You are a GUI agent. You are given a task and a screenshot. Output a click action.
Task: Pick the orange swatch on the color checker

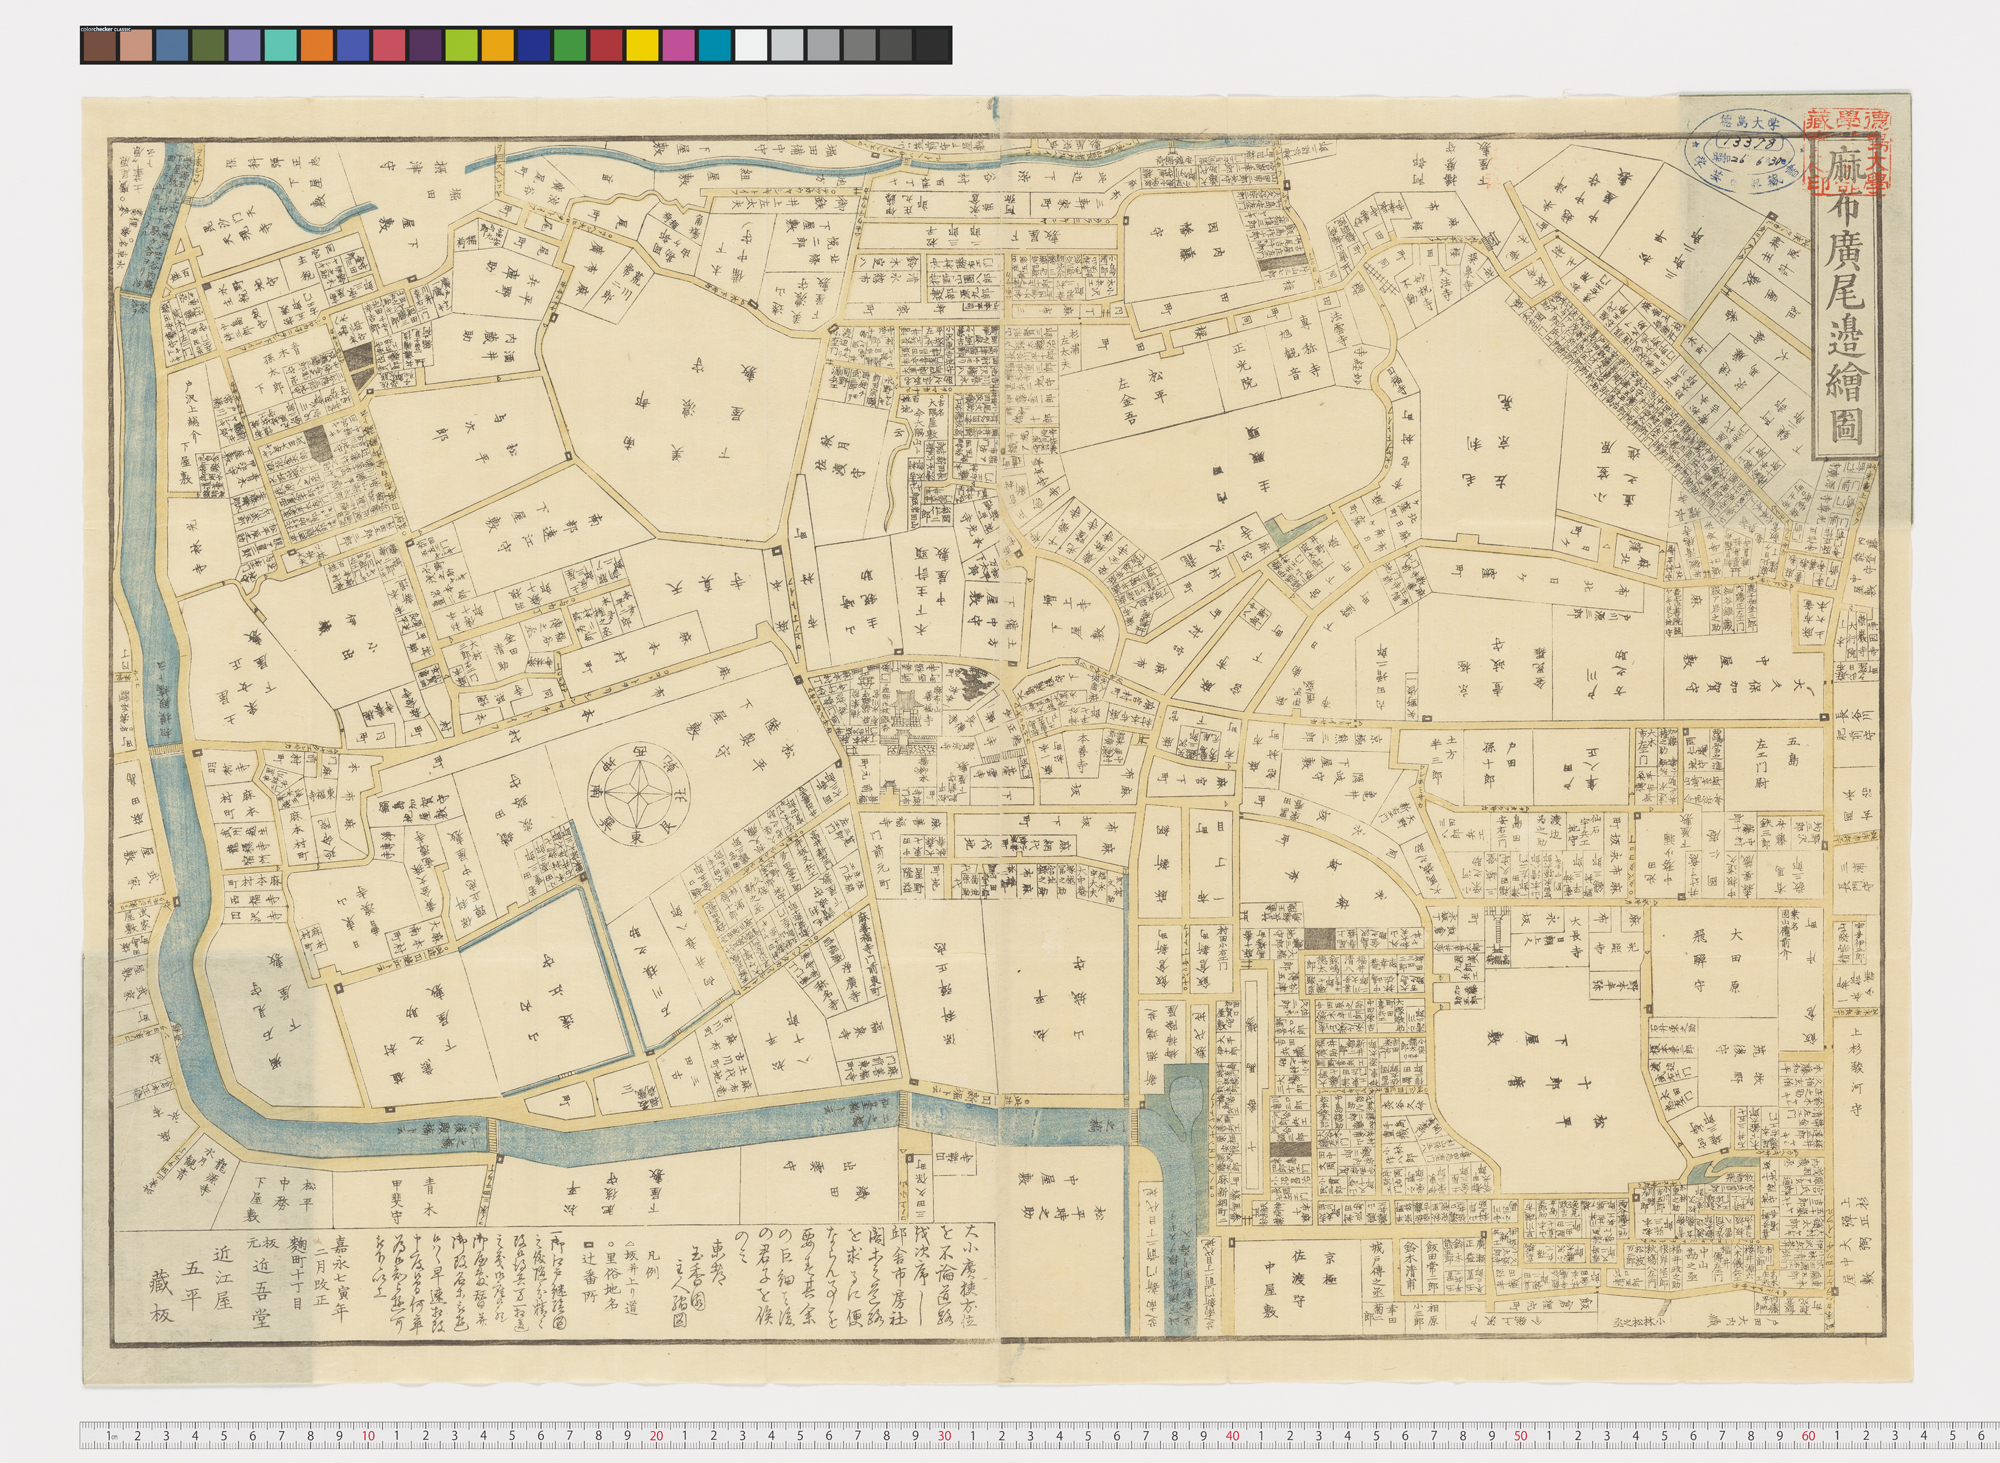[317, 46]
